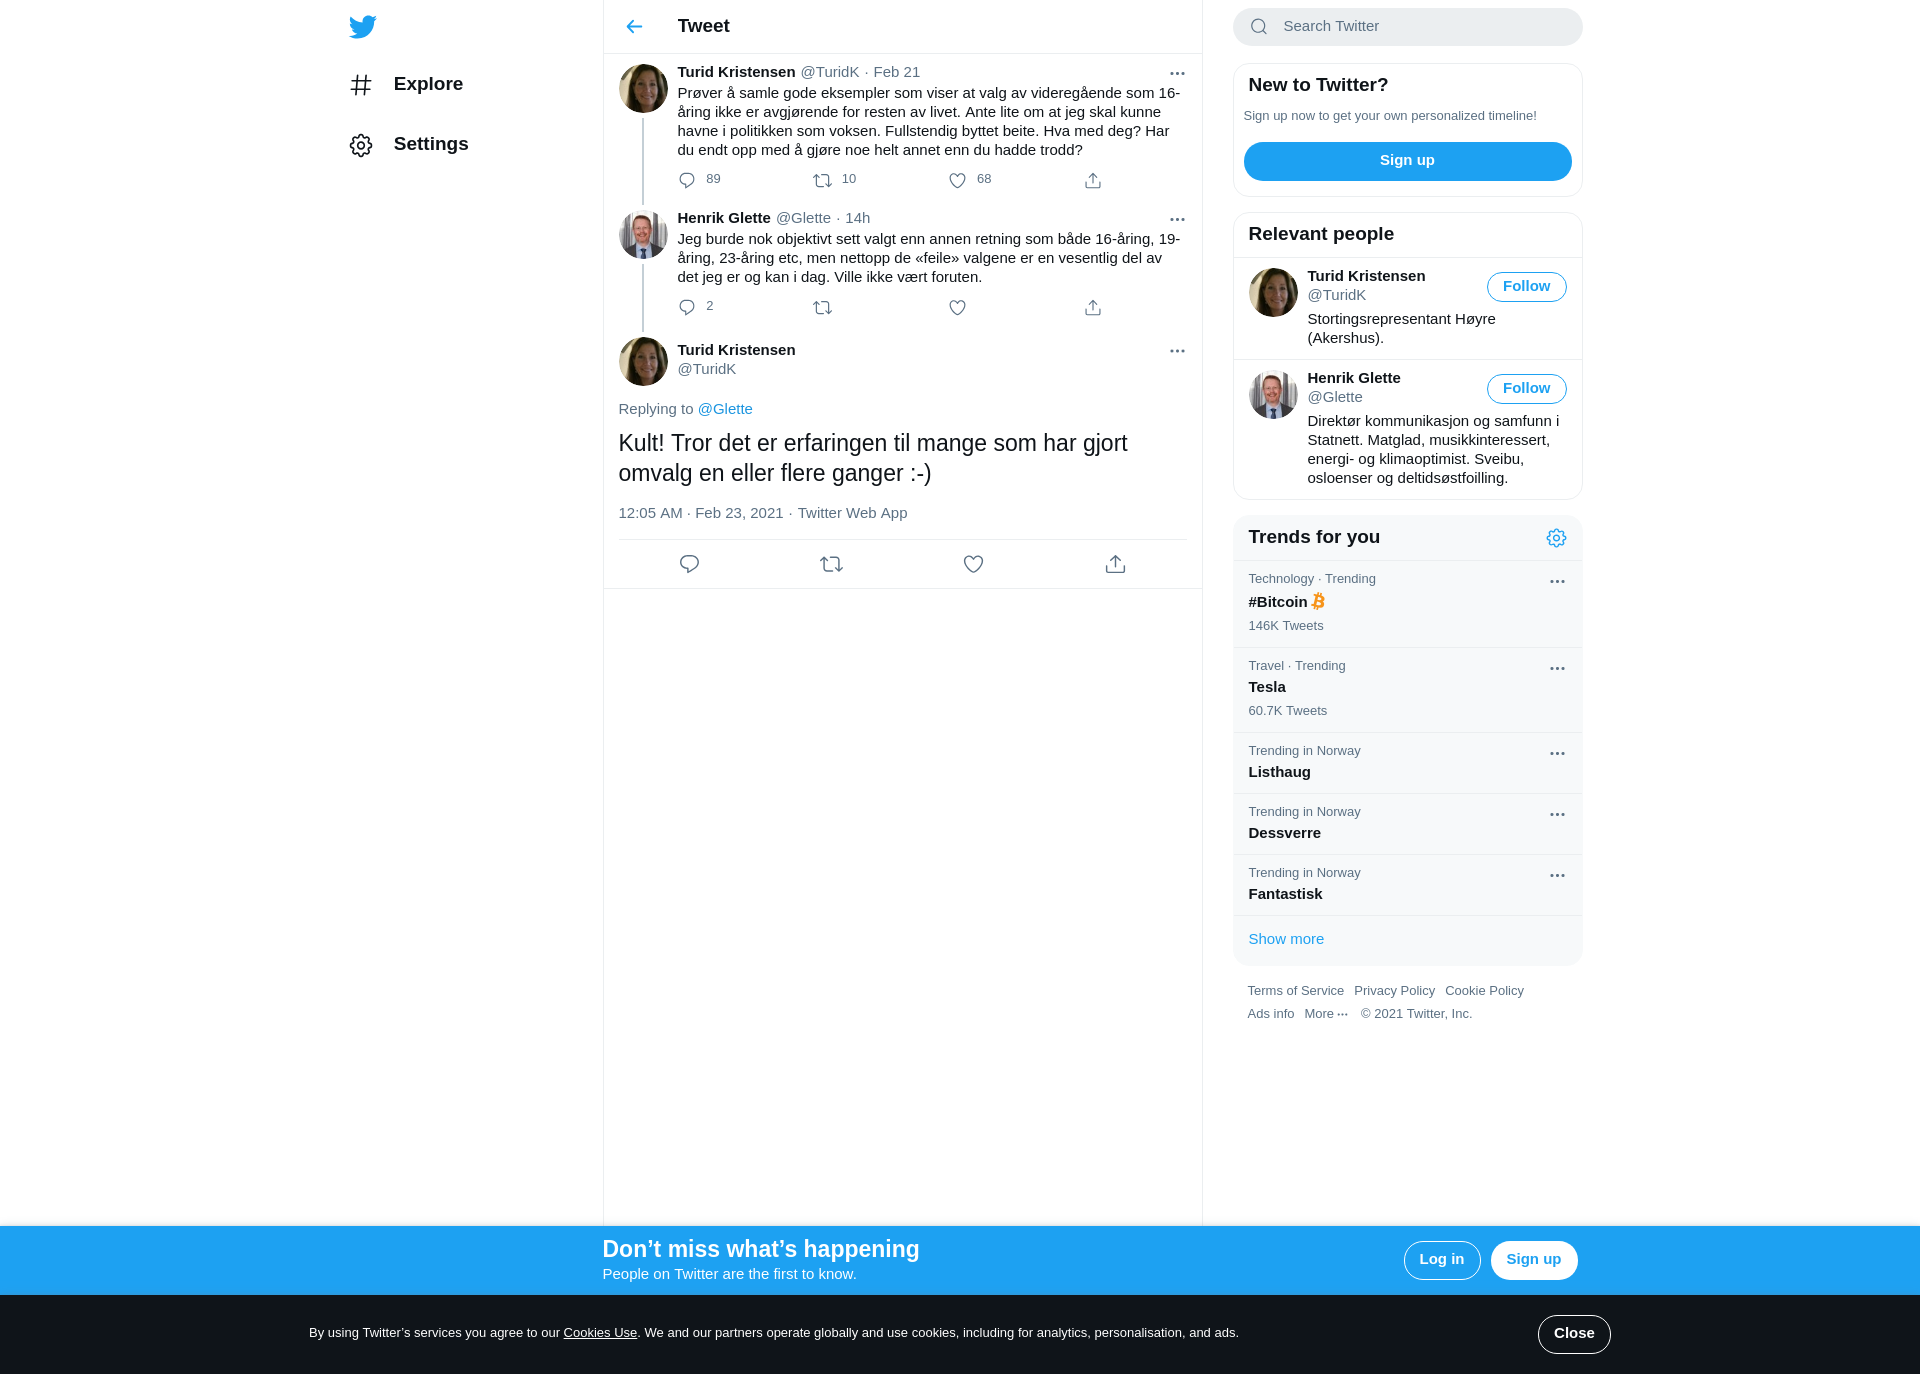Viewport: 1920px width, 1374px height.
Task: Click the Twitter bird logo
Action: pos(363,27)
